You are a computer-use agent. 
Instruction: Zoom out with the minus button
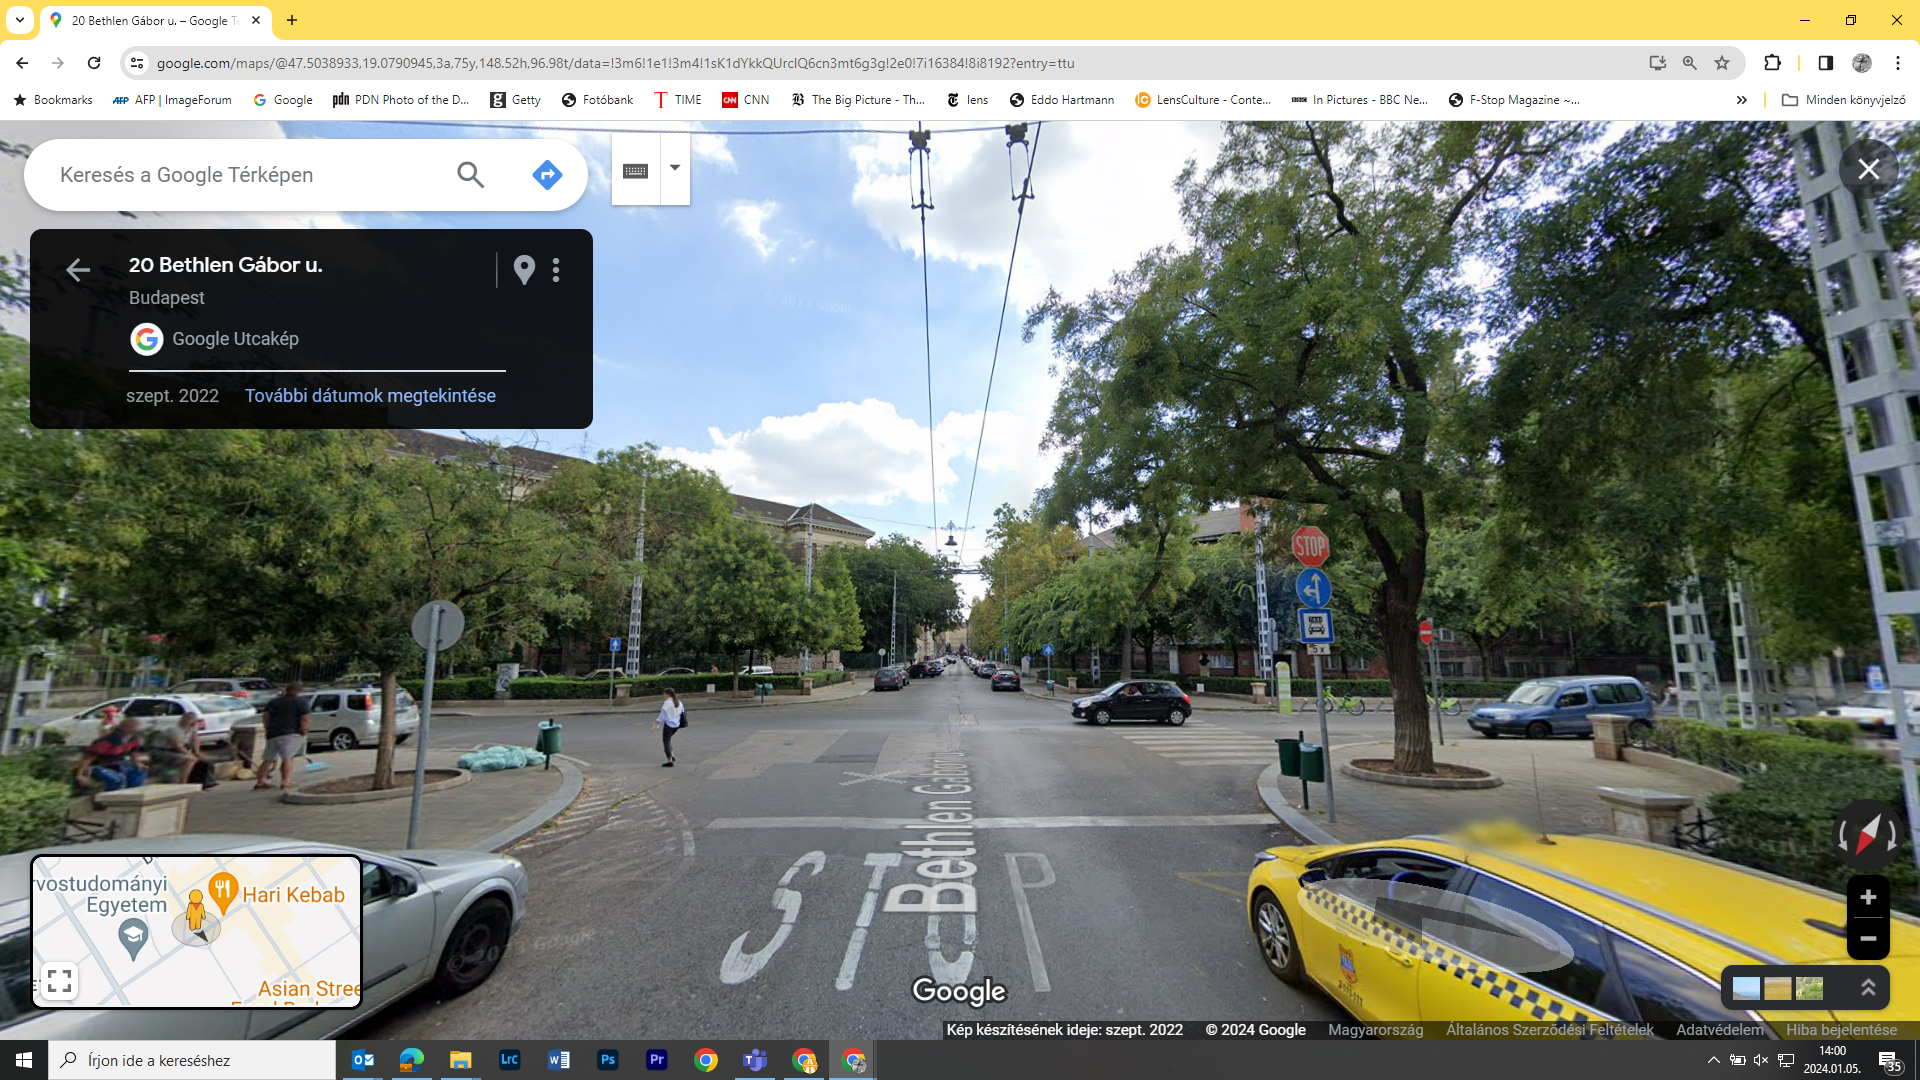pos(1867,939)
